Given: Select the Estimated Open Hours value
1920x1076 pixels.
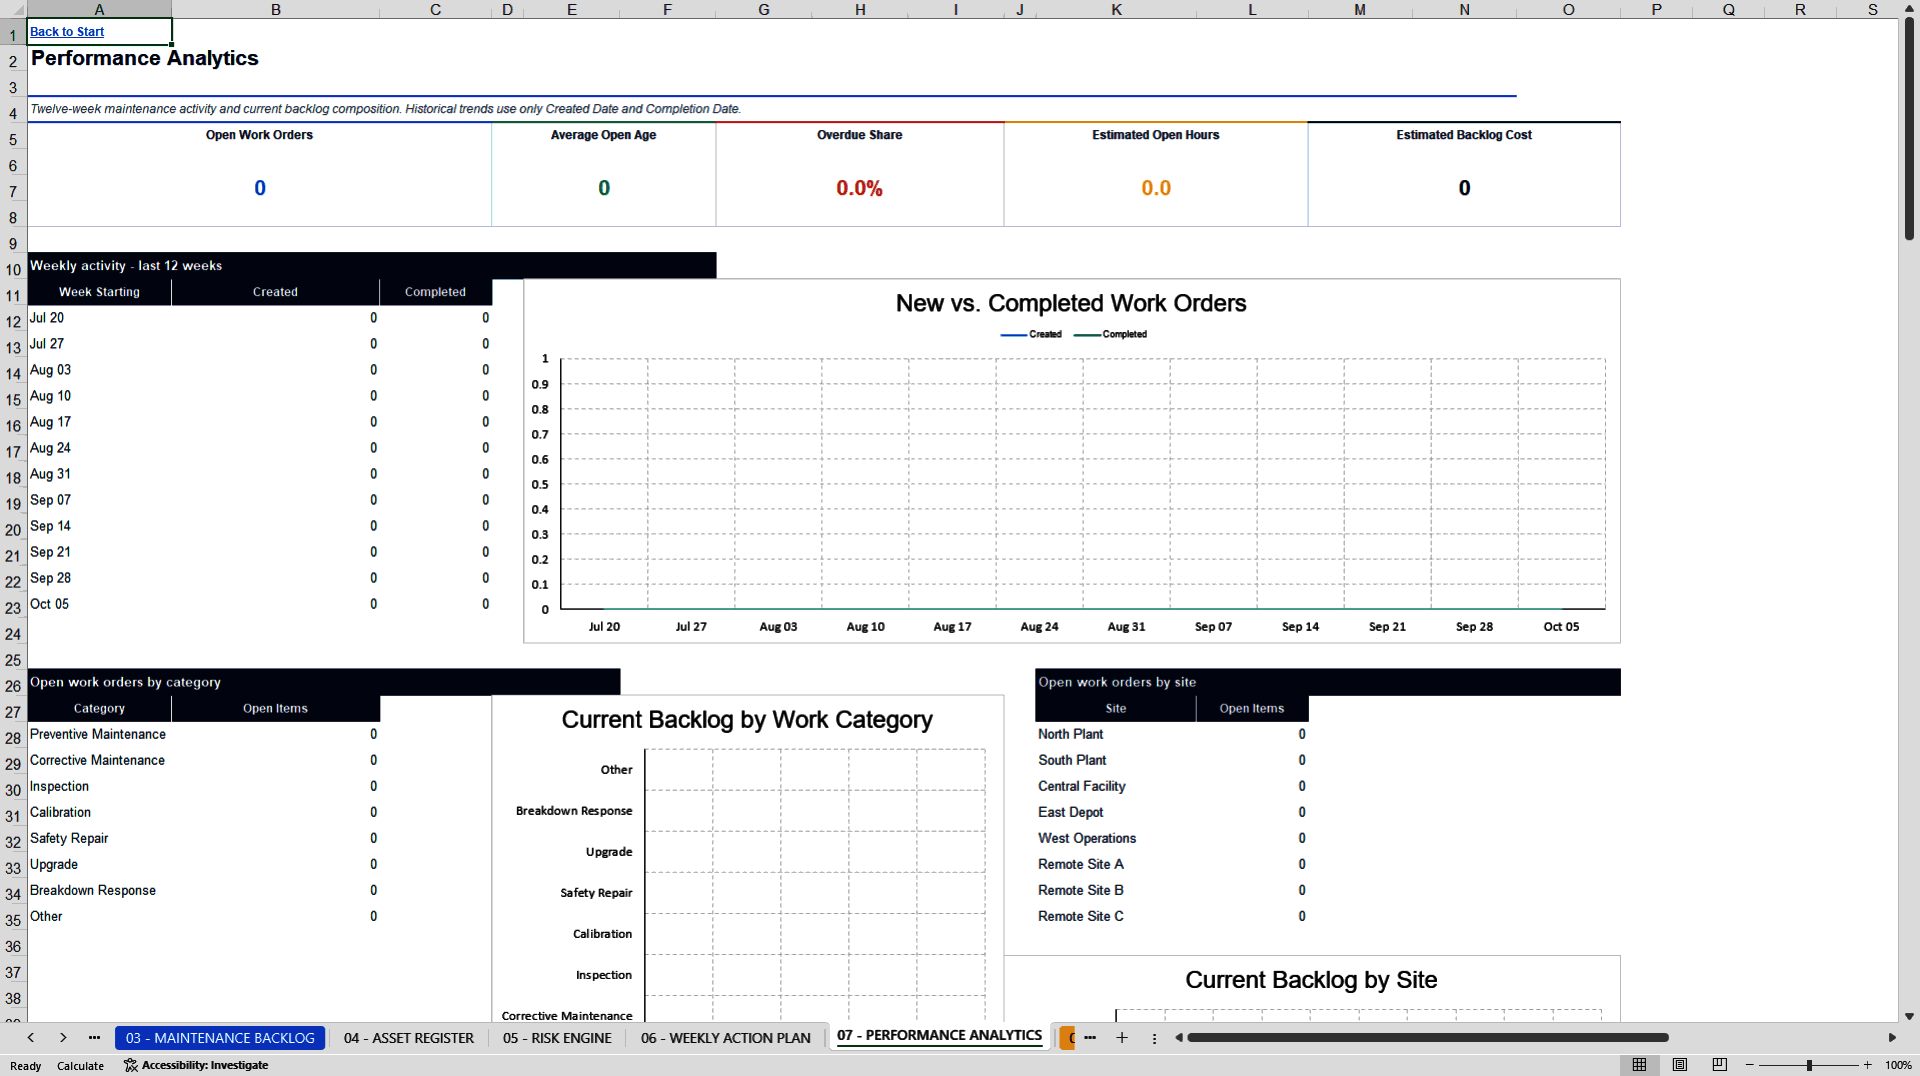Looking at the screenshot, I should point(1156,188).
